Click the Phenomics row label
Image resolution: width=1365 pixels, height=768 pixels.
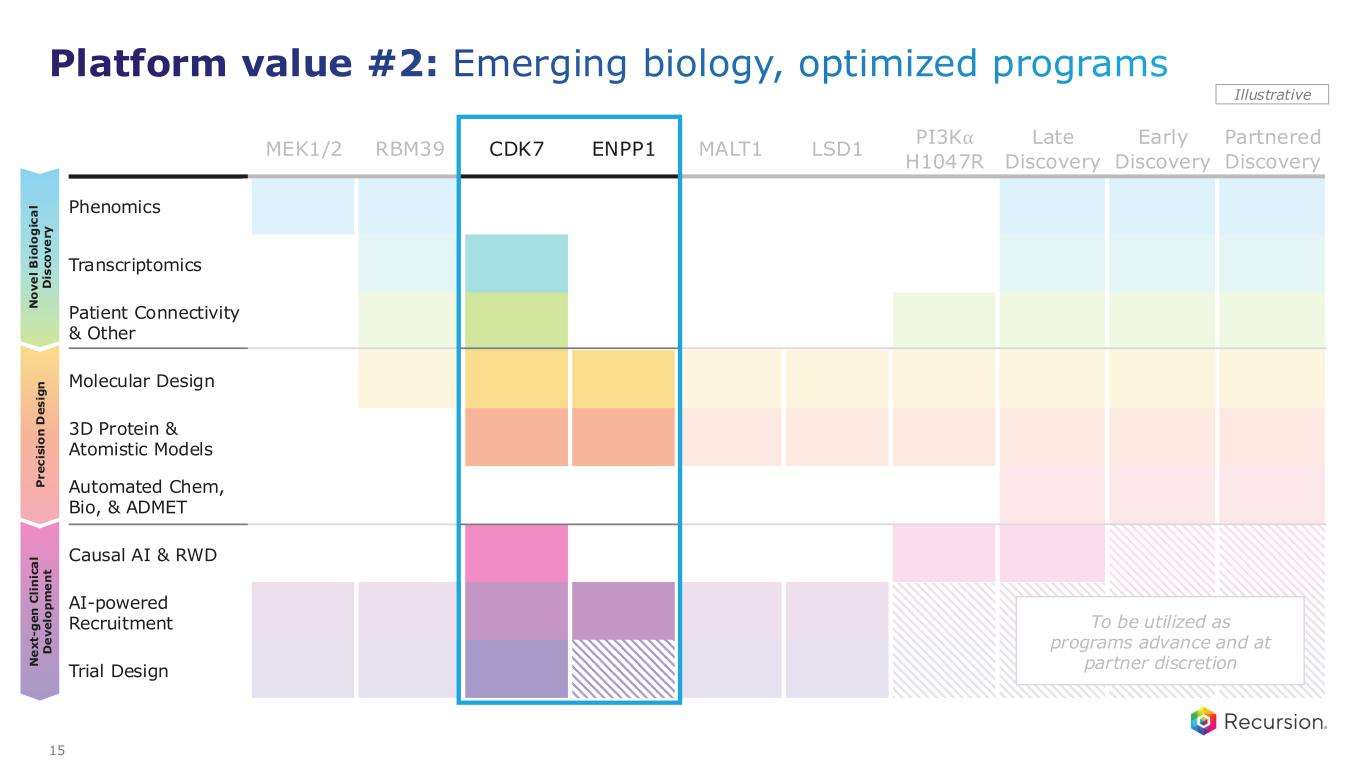click(114, 207)
